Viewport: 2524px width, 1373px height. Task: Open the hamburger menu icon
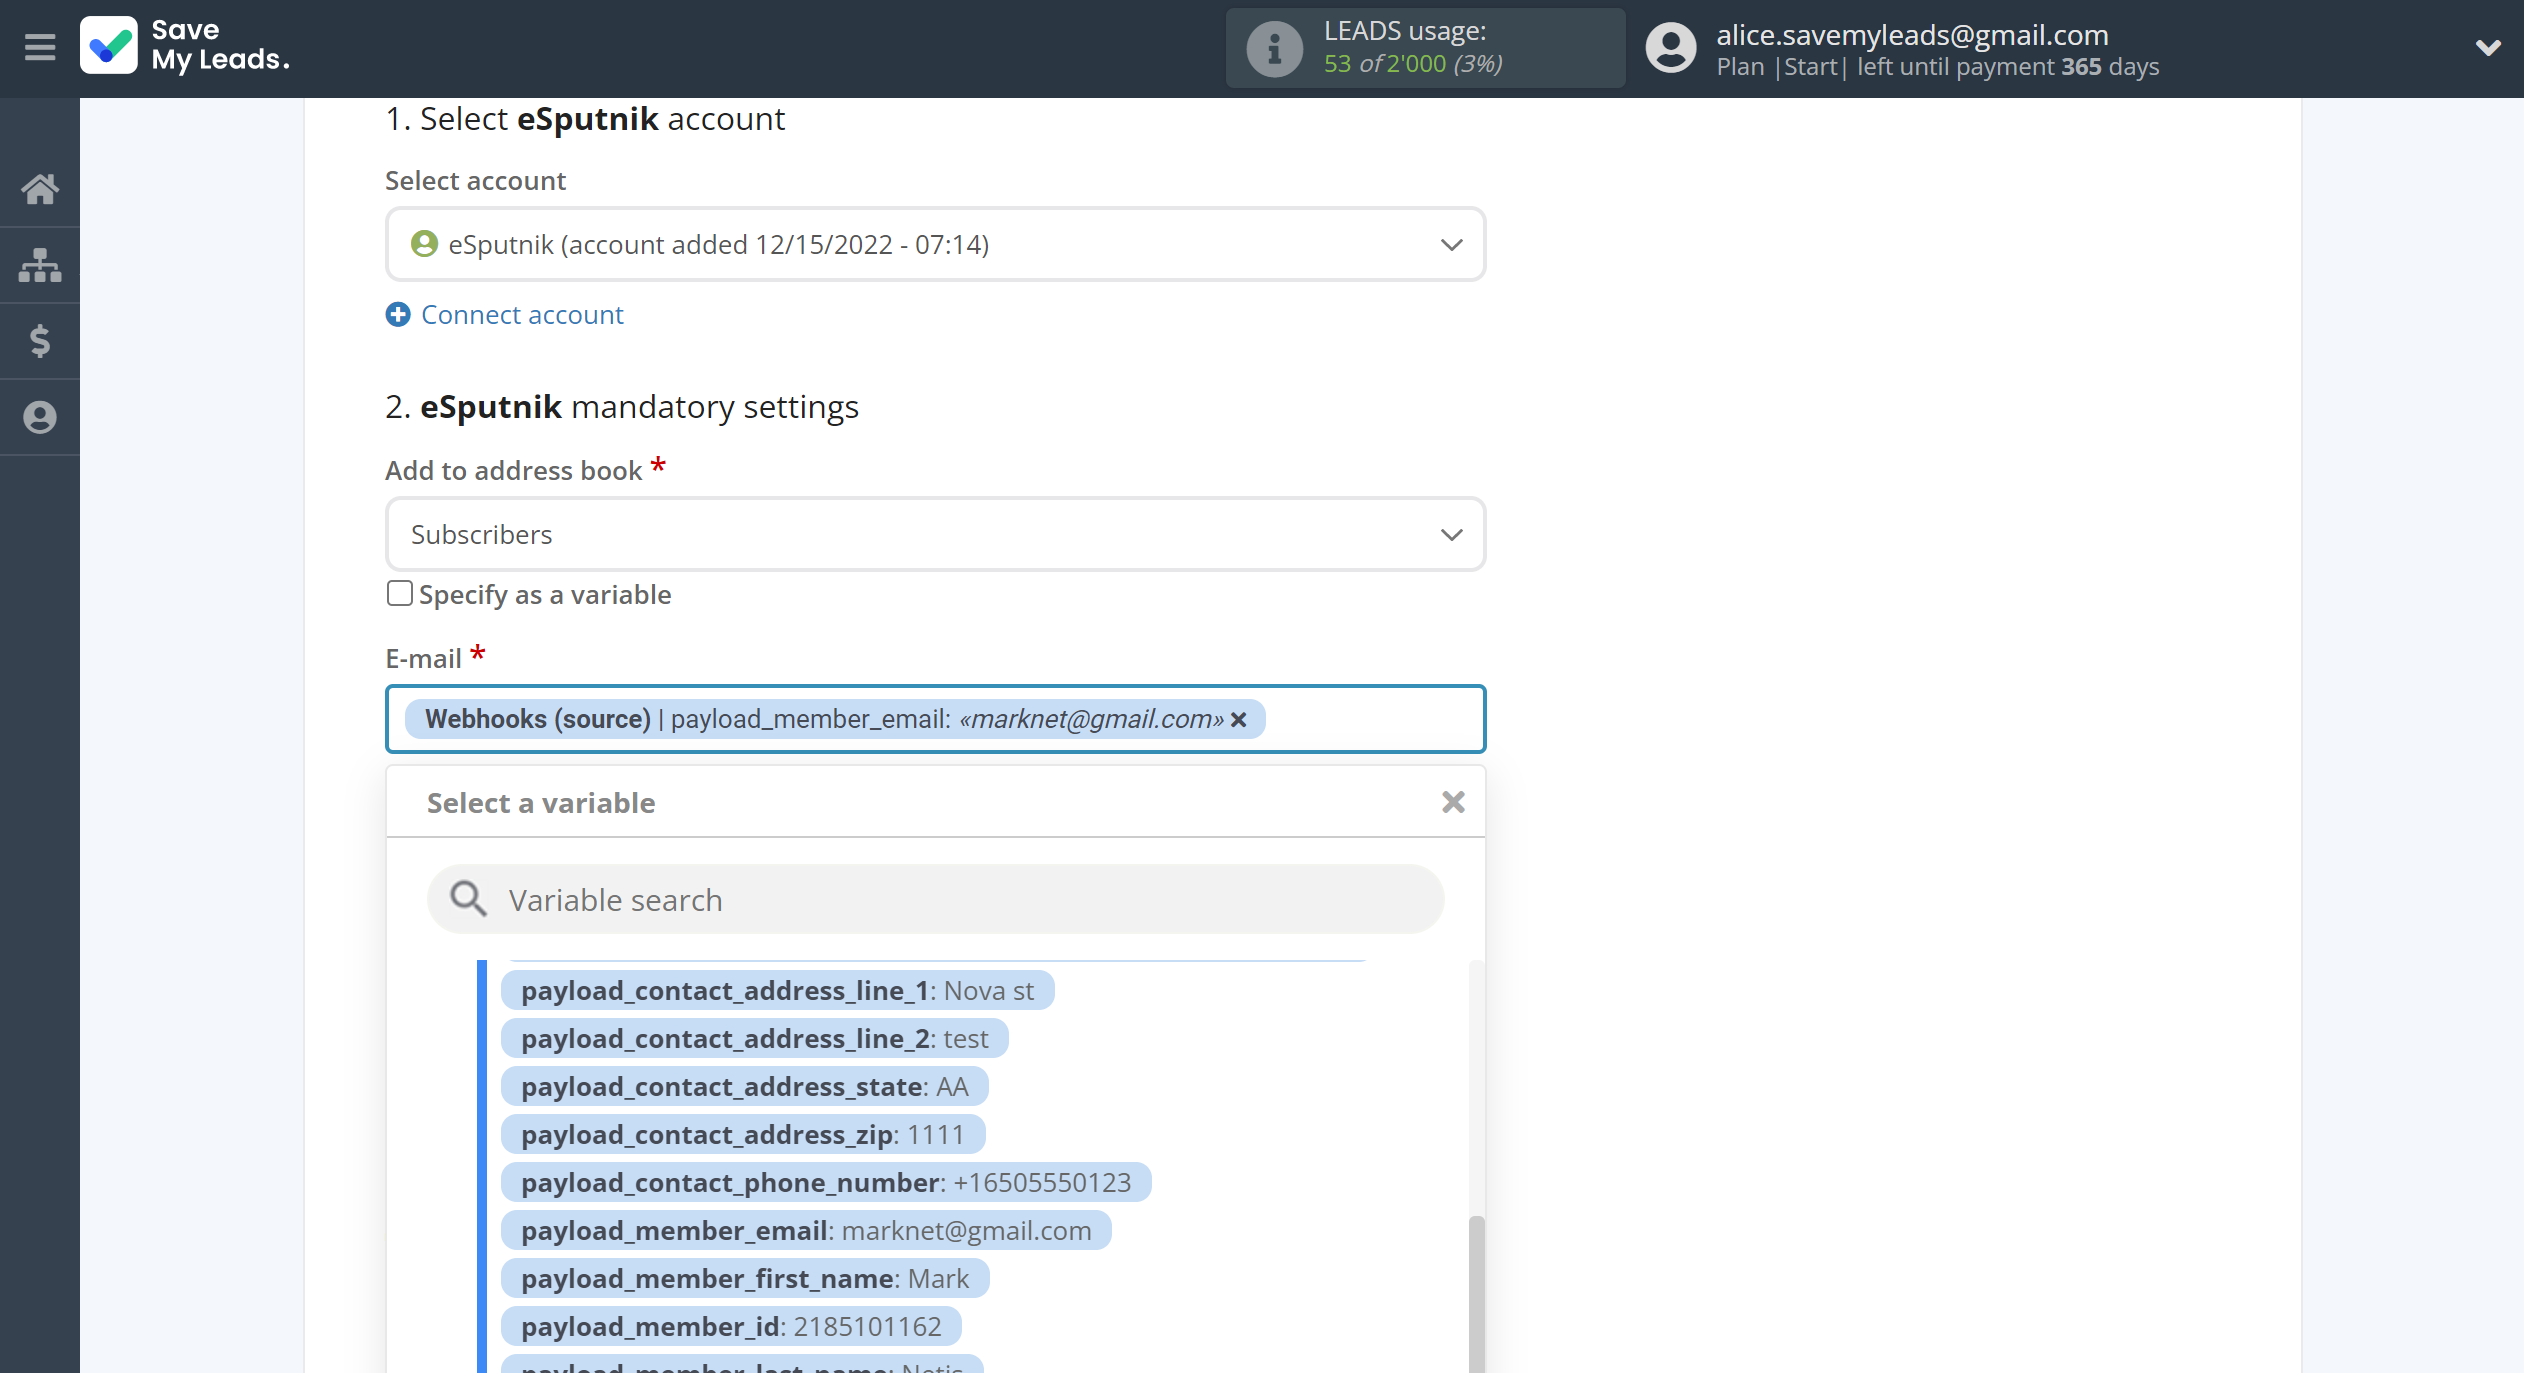tap(40, 47)
